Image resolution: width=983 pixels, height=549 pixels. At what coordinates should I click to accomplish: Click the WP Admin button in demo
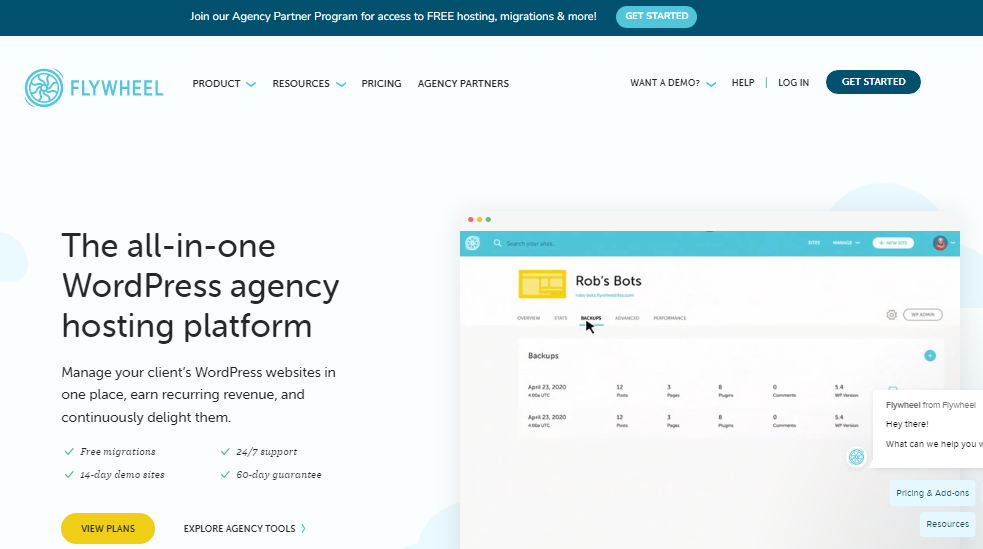pos(923,315)
